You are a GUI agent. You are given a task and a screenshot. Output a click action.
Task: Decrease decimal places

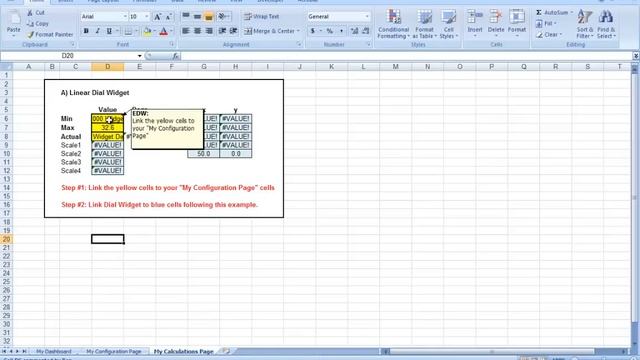point(366,31)
